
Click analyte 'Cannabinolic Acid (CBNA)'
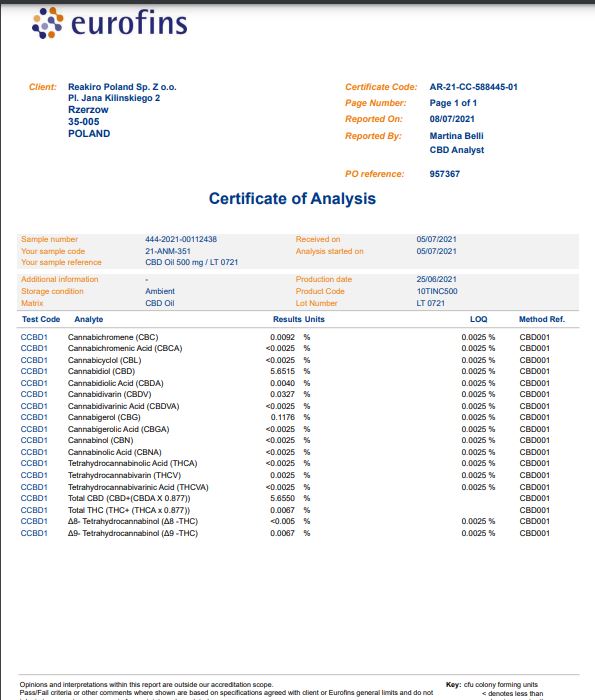point(115,453)
